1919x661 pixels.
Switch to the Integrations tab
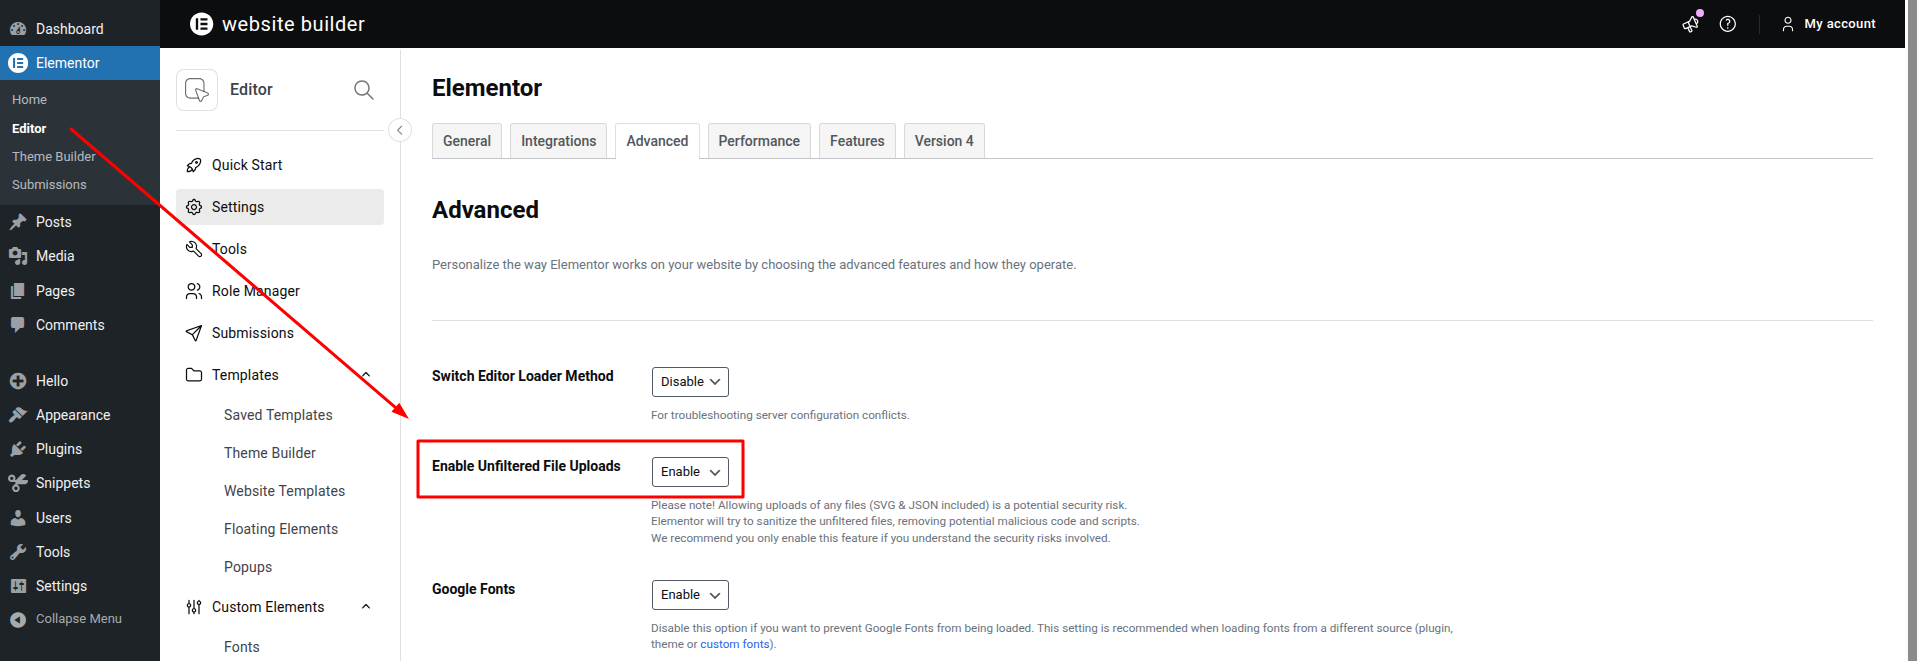click(558, 141)
